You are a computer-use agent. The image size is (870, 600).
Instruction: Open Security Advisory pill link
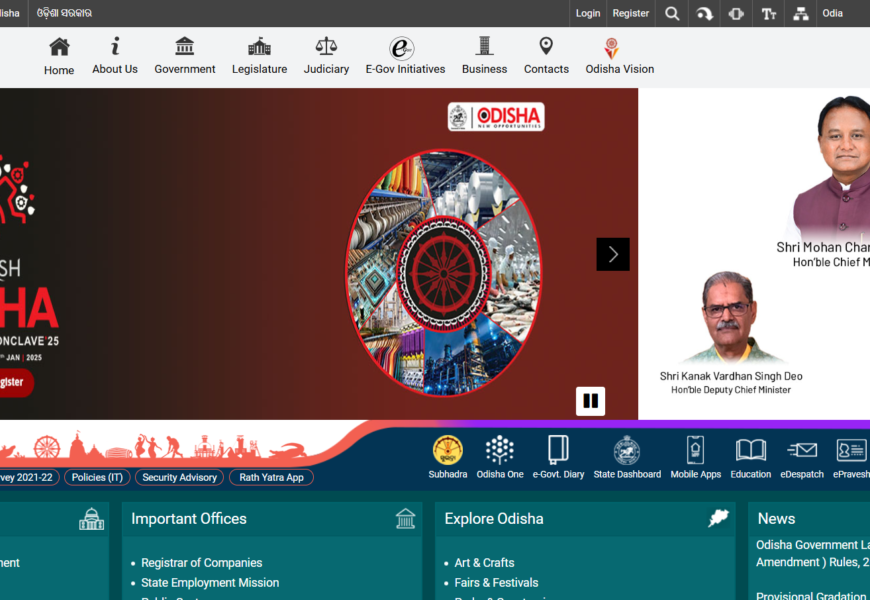pyautogui.click(x=179, y=477)
